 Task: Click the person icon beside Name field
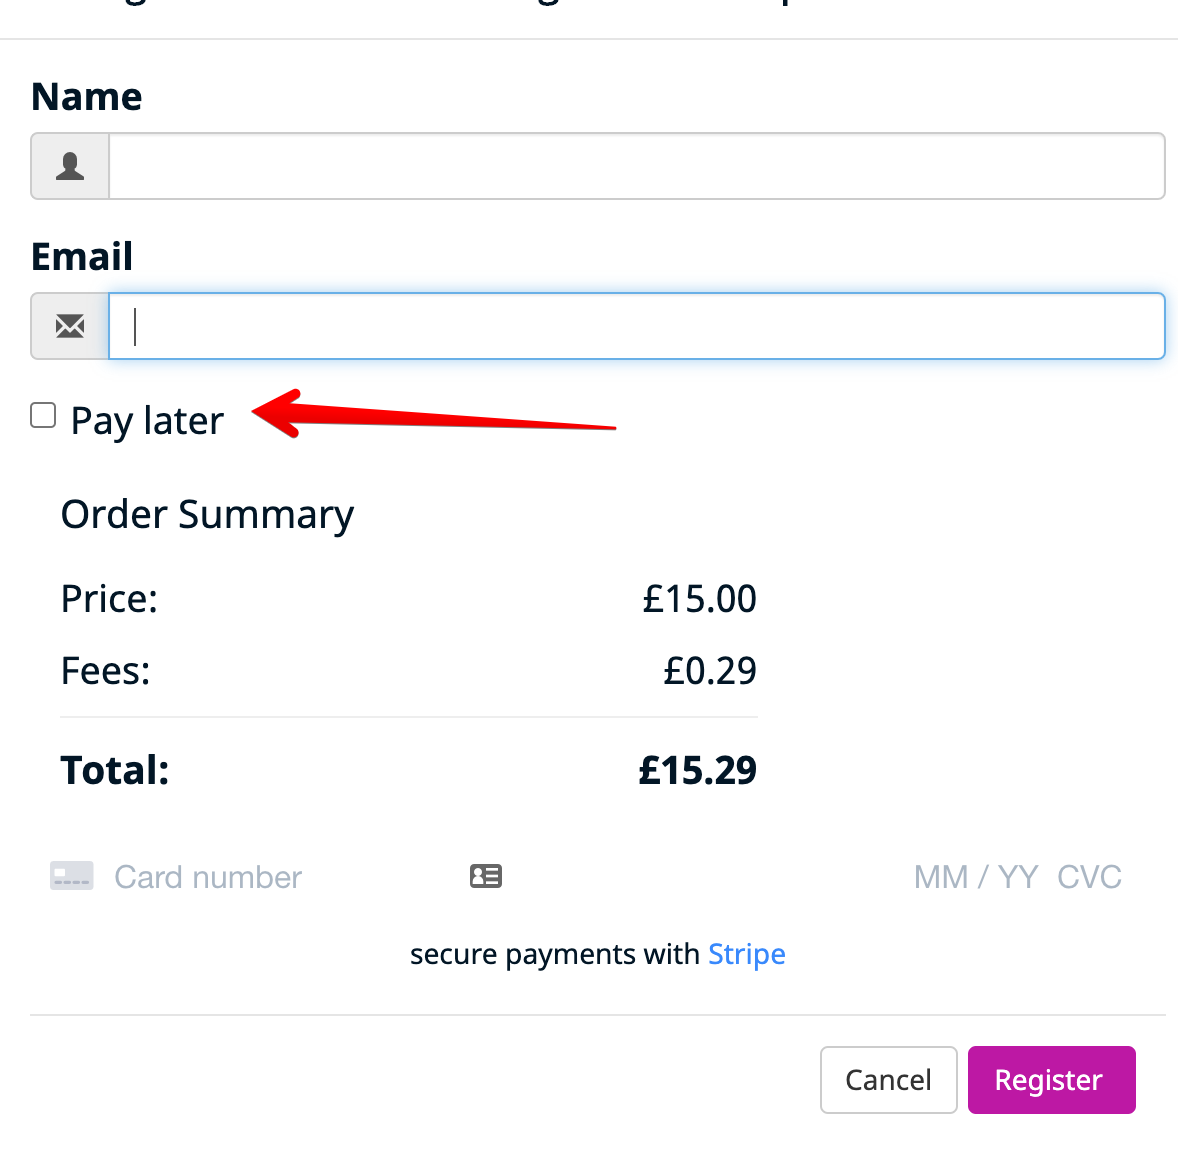[70, 166]
